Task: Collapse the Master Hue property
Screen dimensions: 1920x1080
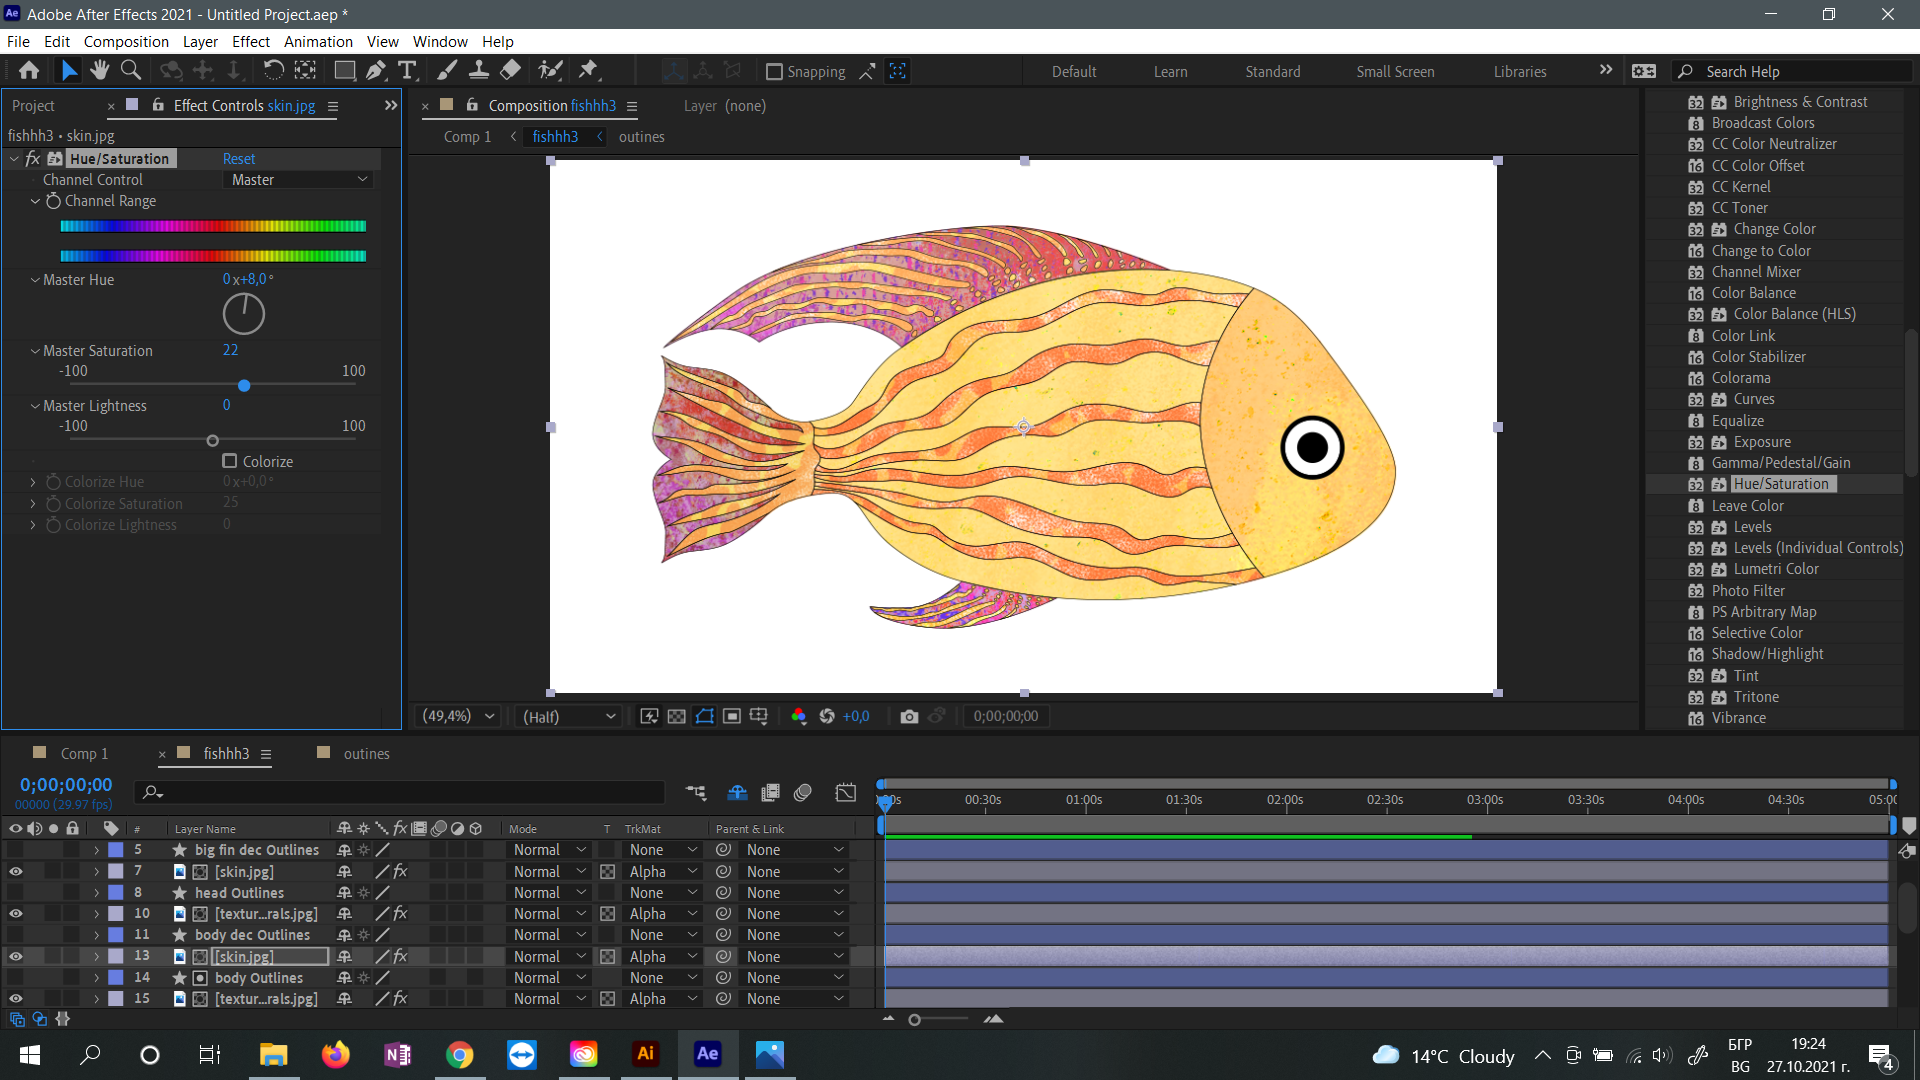Action: [x=35, y=280]
